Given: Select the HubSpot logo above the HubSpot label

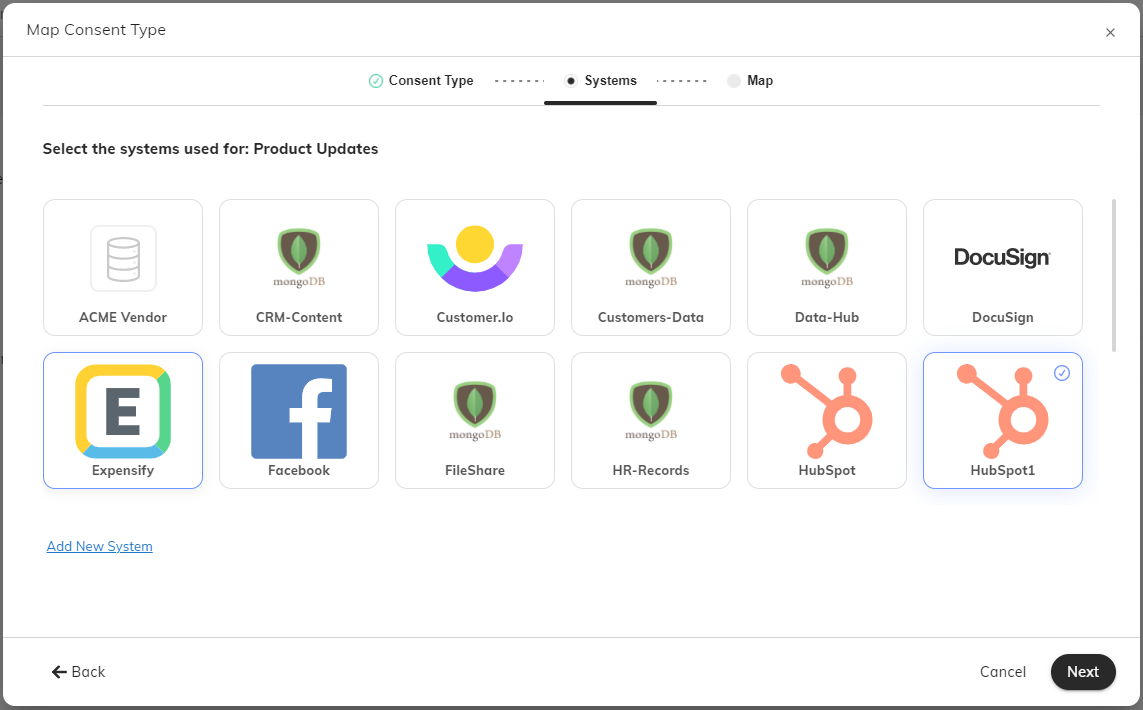Looking at the screenshot, I should [x=827, y=411].
